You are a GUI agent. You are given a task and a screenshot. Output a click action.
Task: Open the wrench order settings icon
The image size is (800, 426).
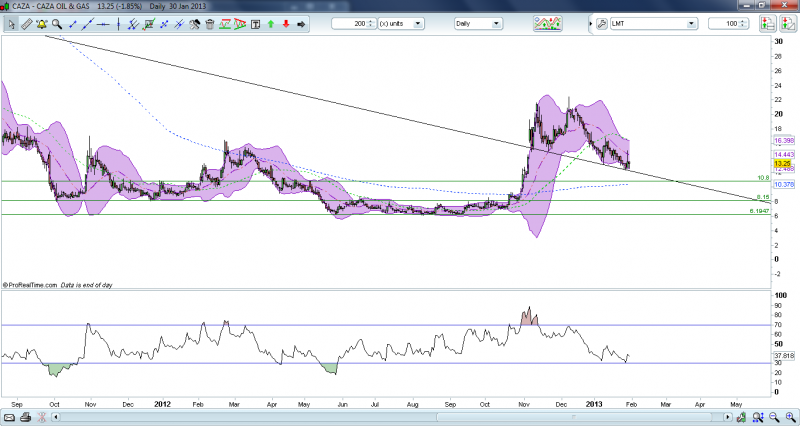point(601,23)
